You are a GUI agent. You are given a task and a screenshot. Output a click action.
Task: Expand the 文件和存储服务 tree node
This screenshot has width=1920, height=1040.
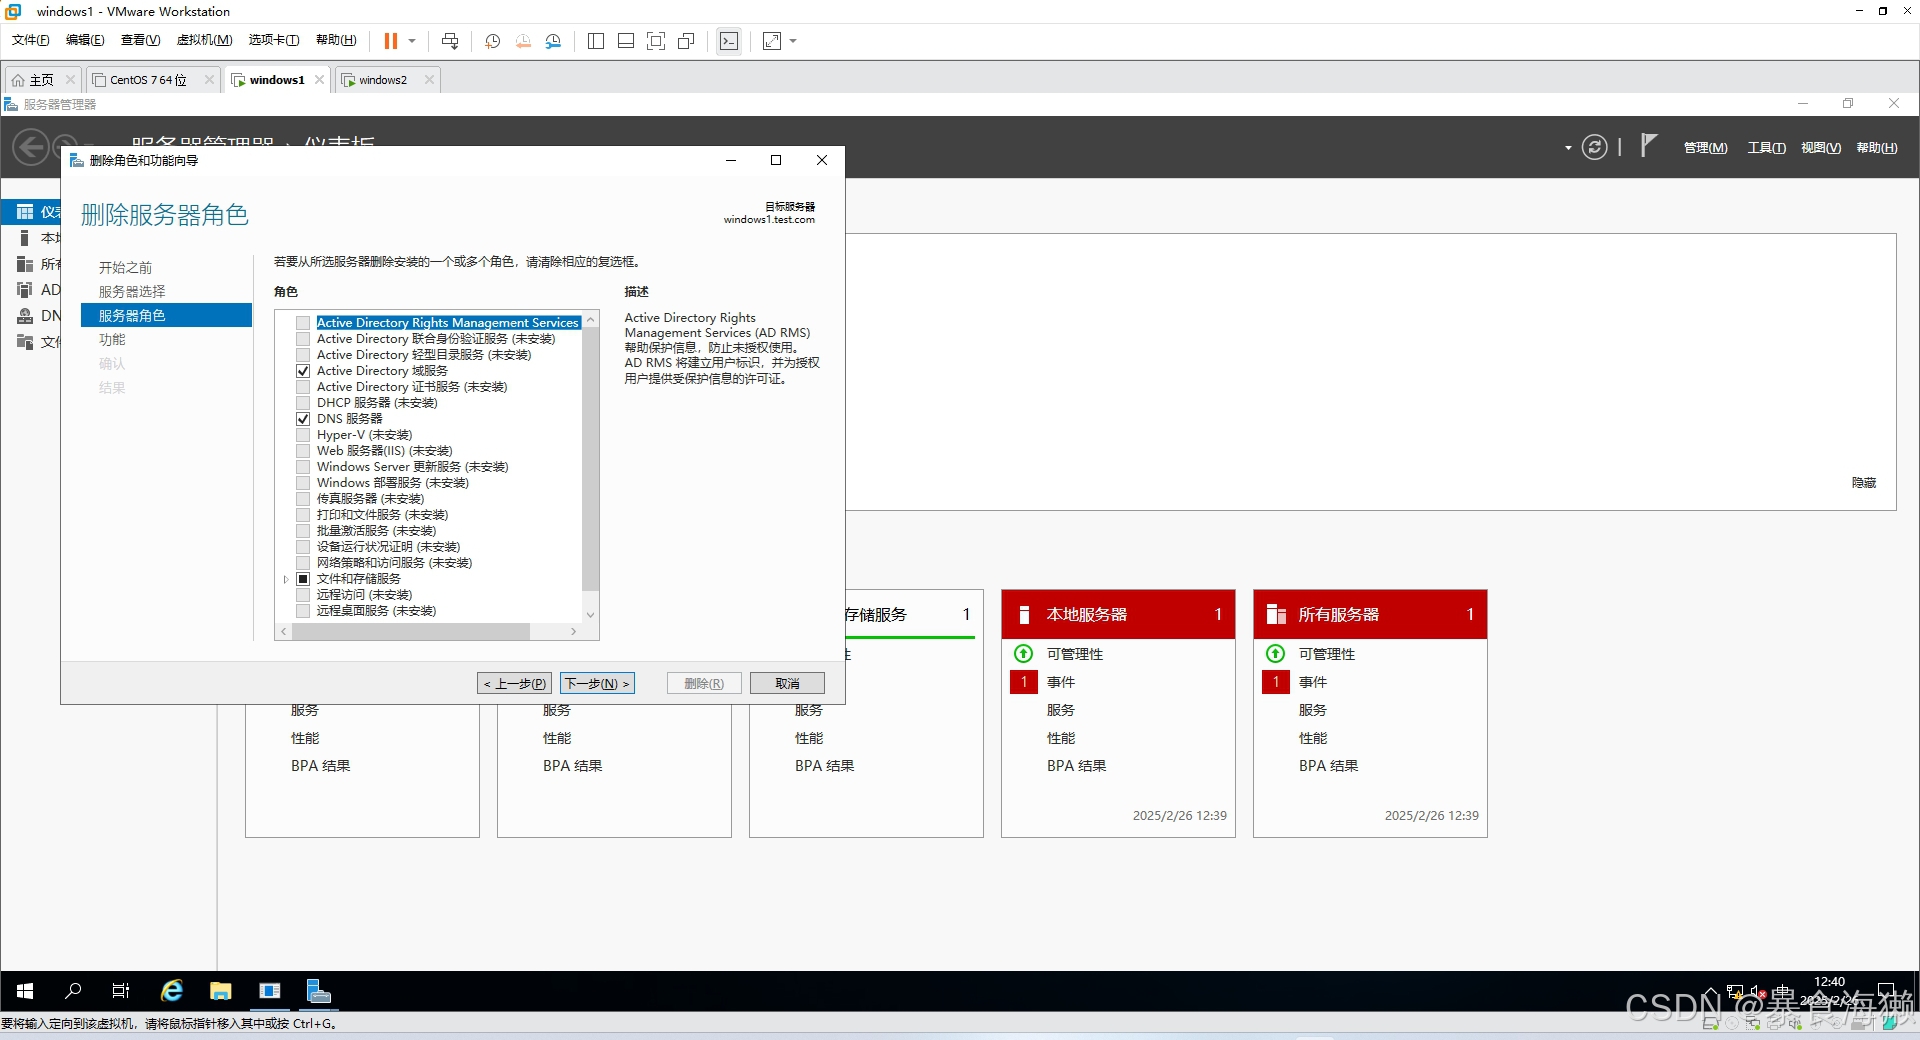(x=286, y=579)
